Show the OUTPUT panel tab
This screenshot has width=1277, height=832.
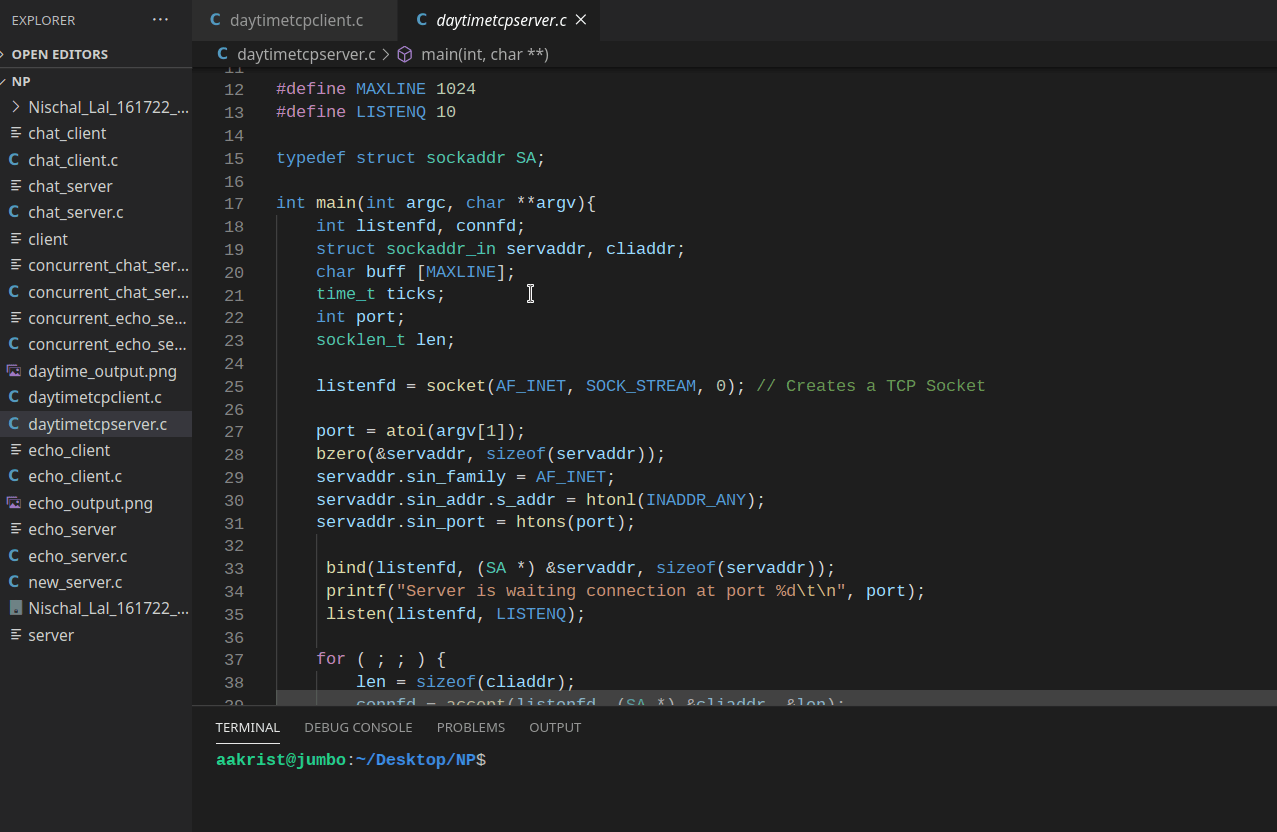555,727
